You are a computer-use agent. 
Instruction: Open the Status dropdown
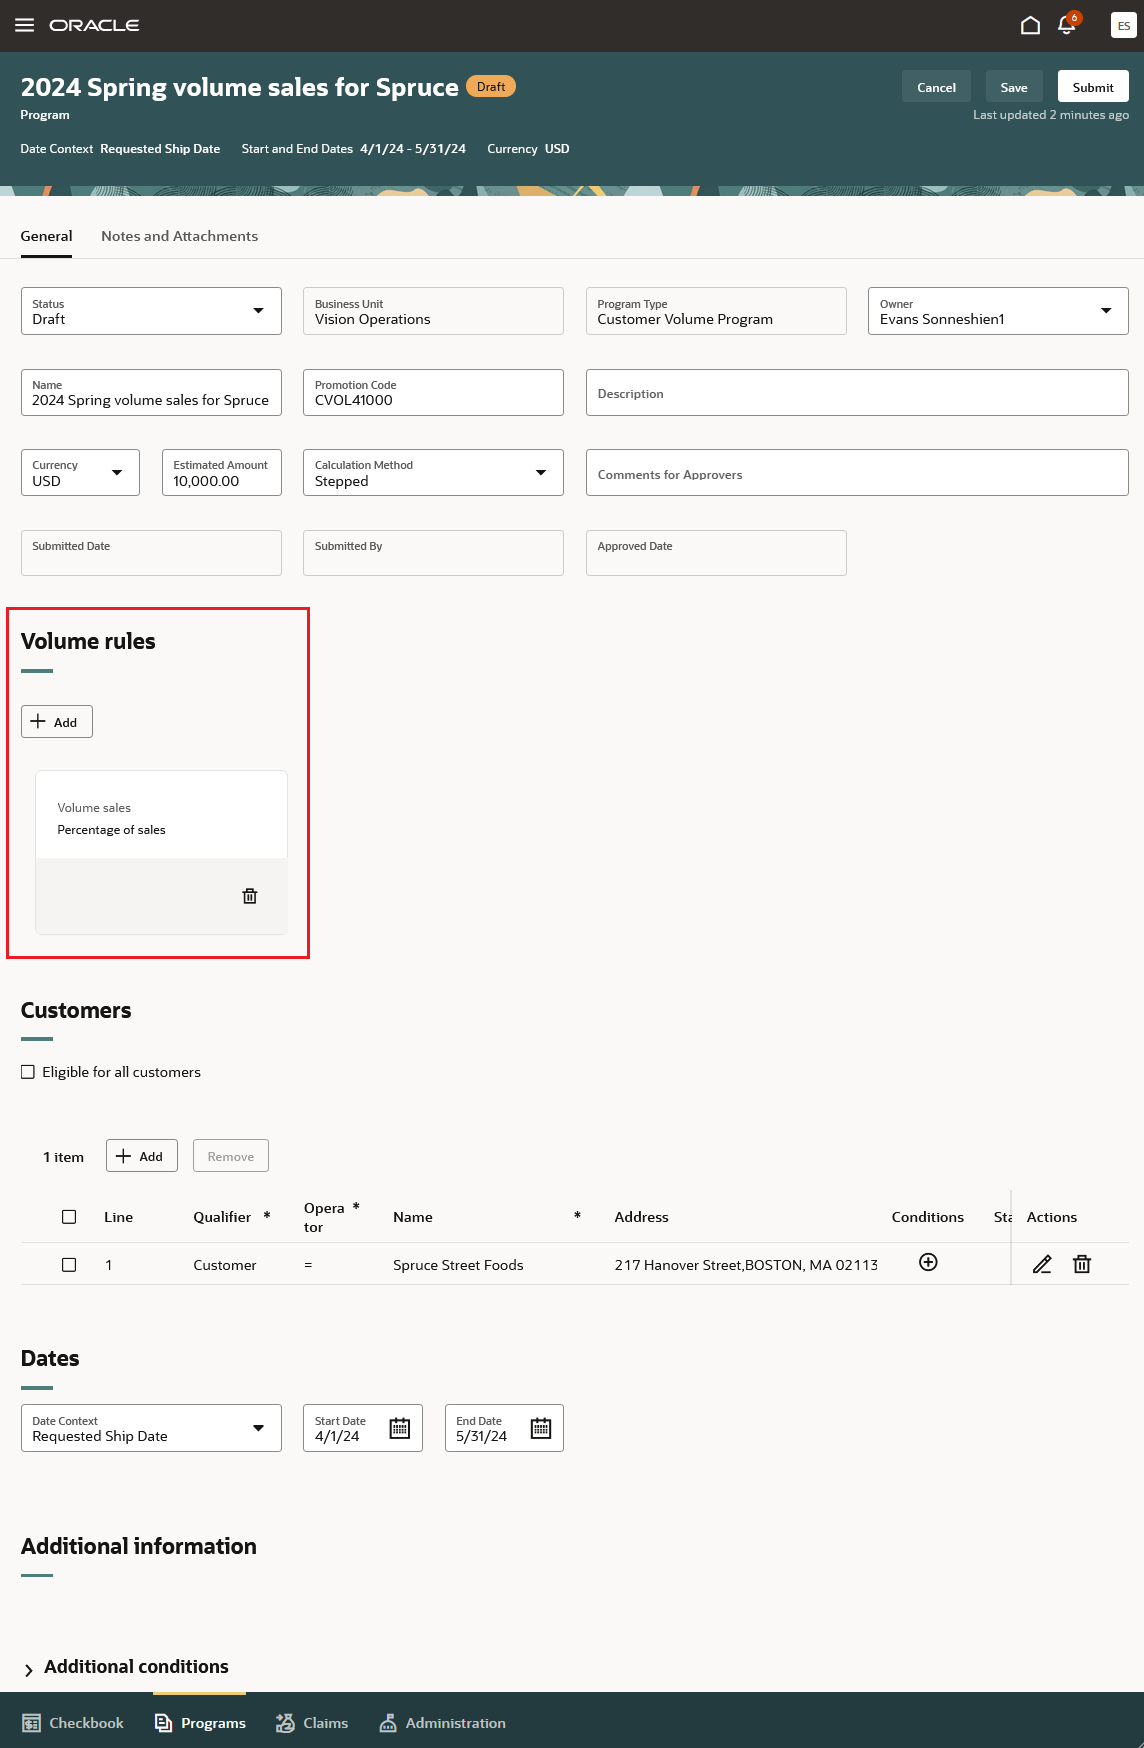coord(151,311)
